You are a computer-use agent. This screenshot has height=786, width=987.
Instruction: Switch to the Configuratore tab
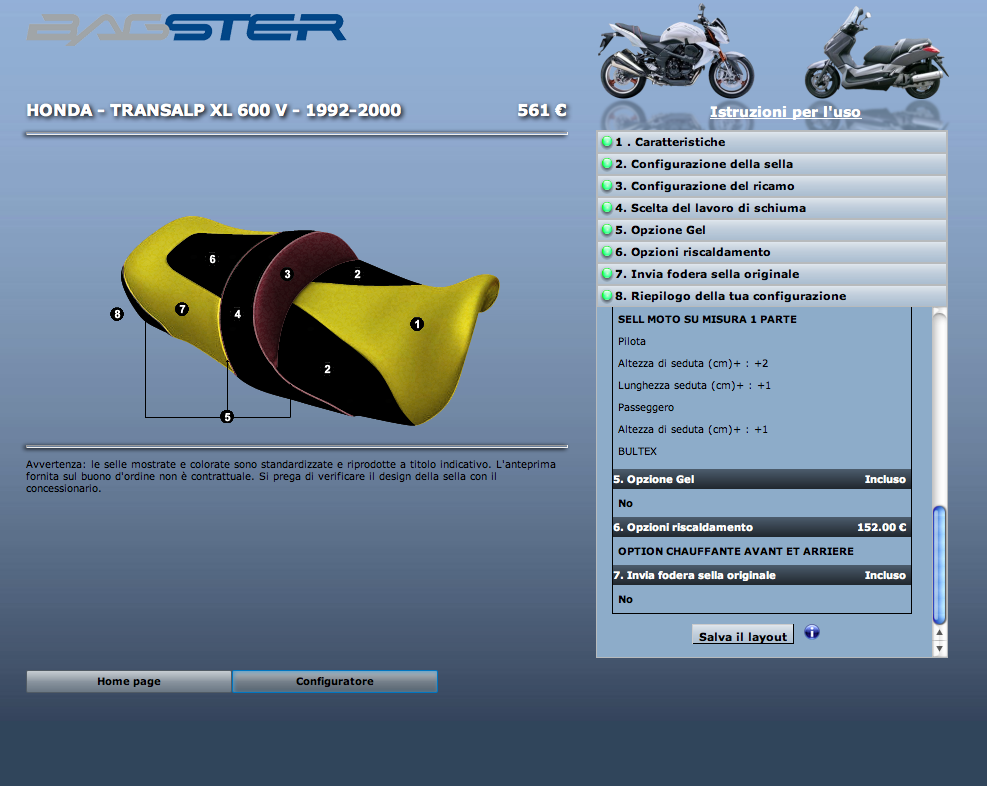pos(335,682)
